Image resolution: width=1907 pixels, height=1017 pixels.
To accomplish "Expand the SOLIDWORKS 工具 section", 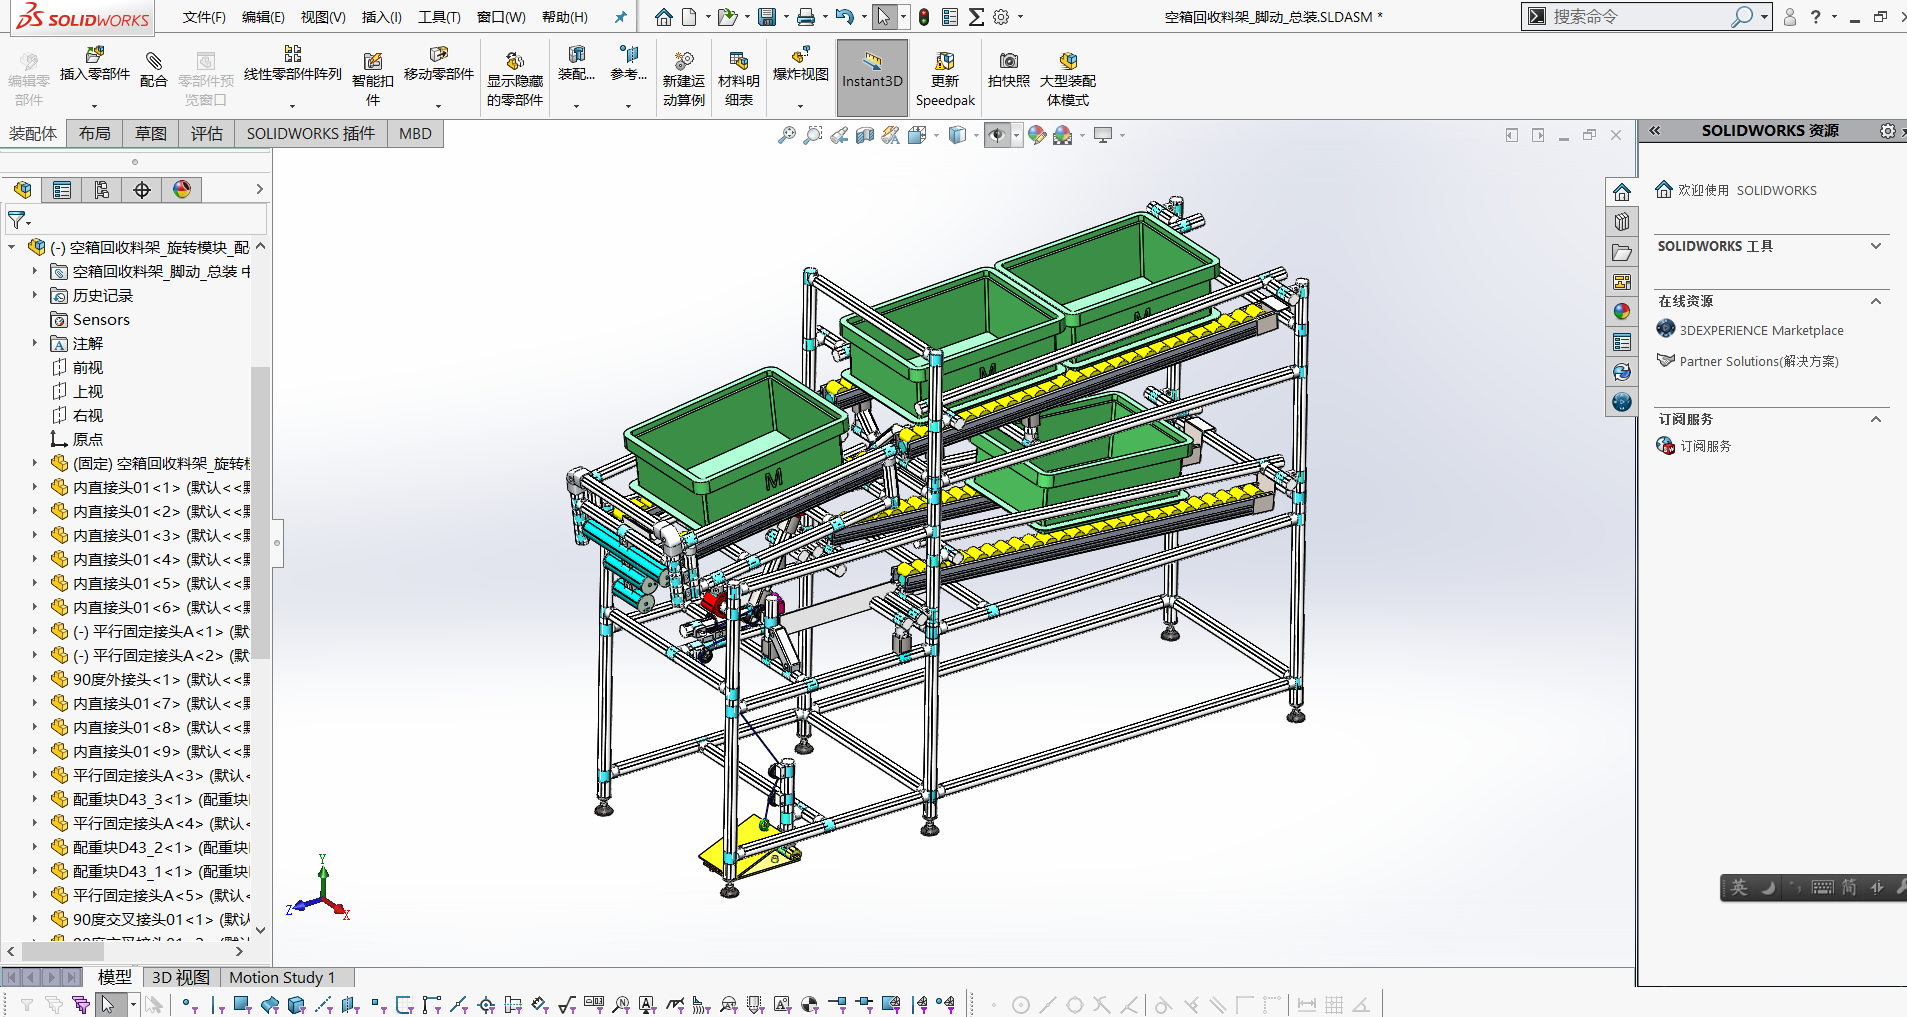I will coord(1876,246).
